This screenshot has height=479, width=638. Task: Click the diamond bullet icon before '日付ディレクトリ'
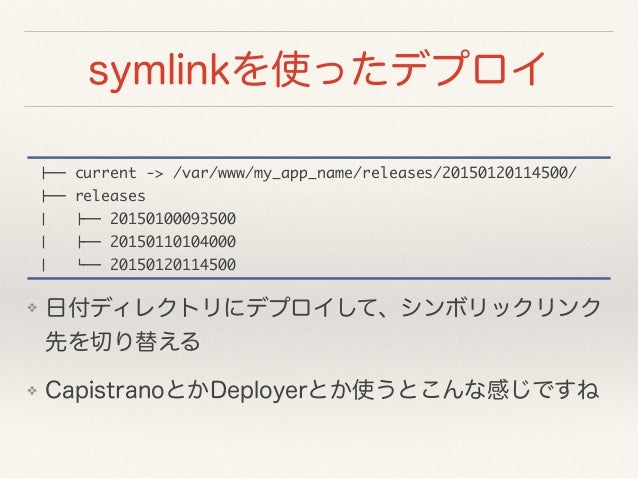click(x=32, y=307)
